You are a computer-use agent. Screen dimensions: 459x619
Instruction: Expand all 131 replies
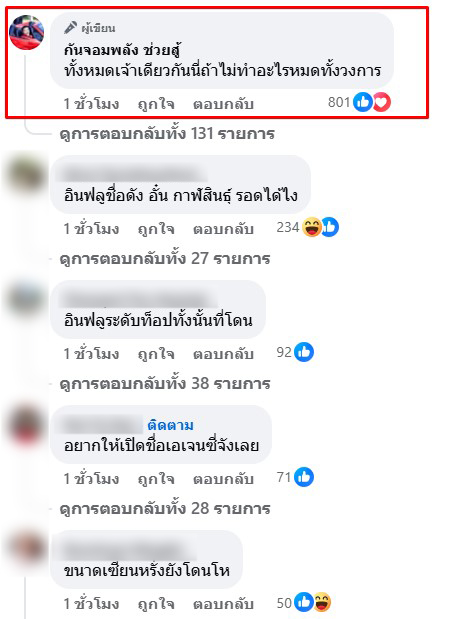click(167, 133)
